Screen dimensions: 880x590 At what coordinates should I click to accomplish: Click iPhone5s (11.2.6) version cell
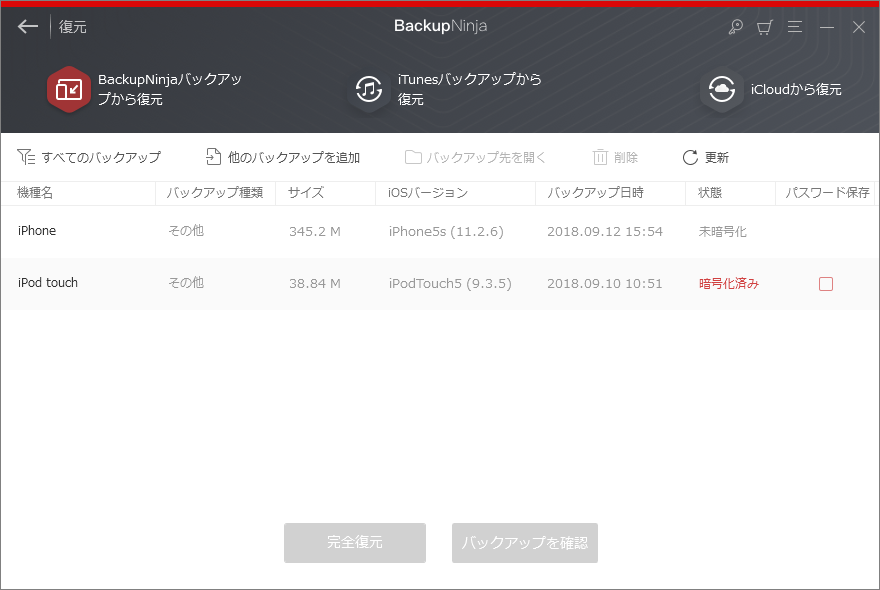tap(446, 231)
